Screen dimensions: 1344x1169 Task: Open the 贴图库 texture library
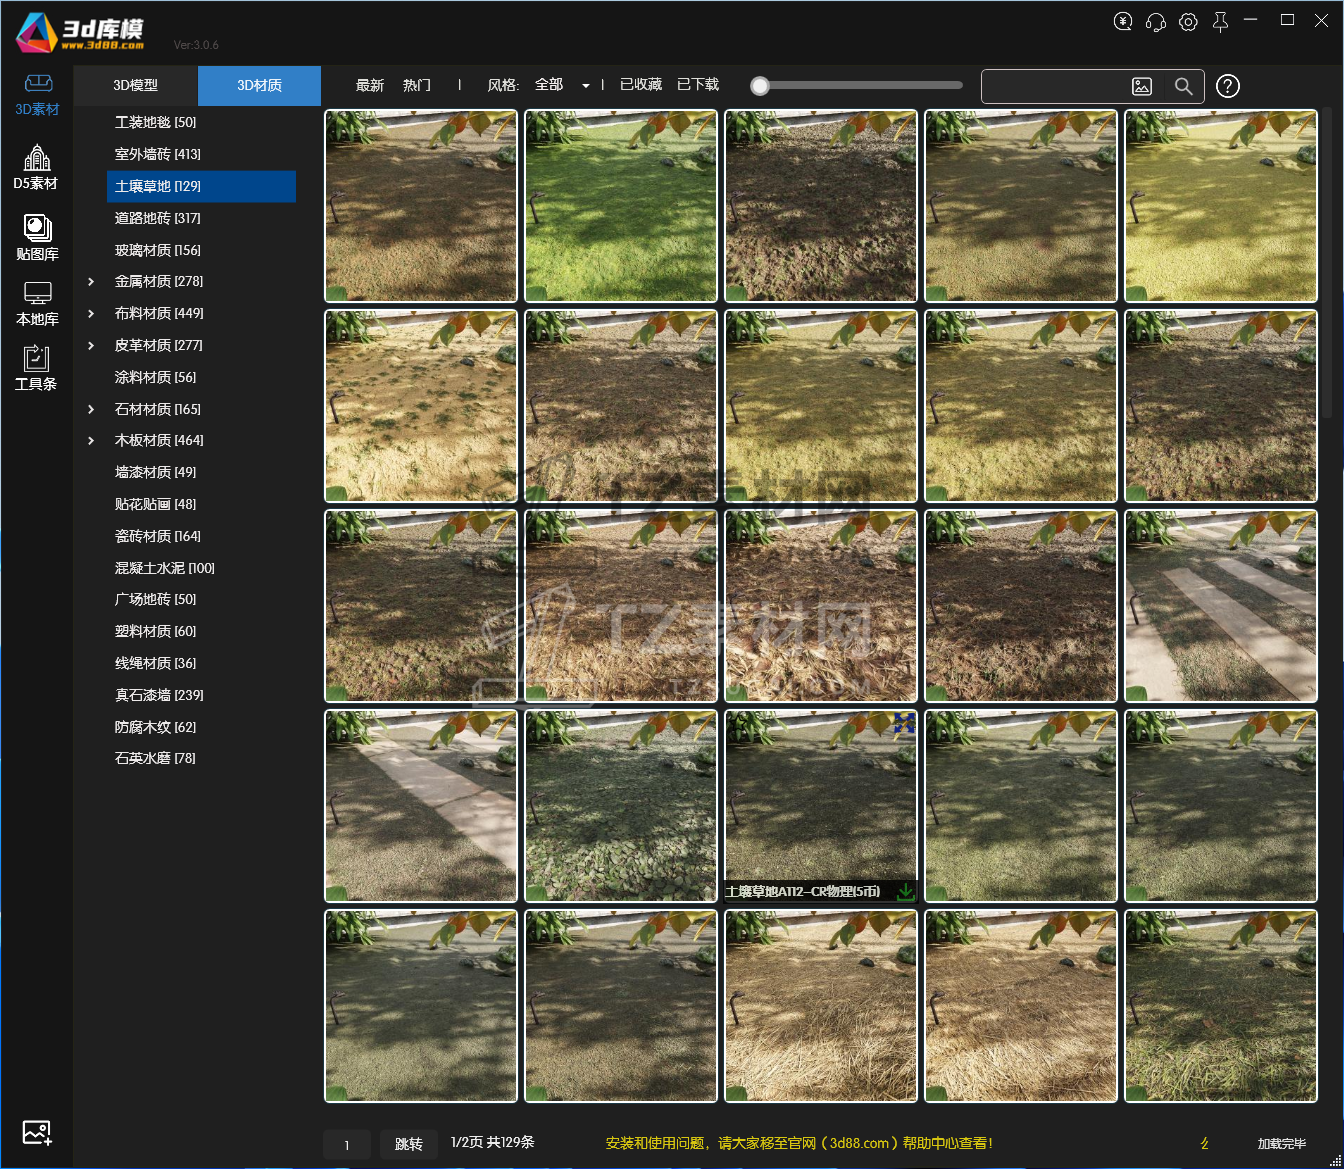[x=37, y=238]
